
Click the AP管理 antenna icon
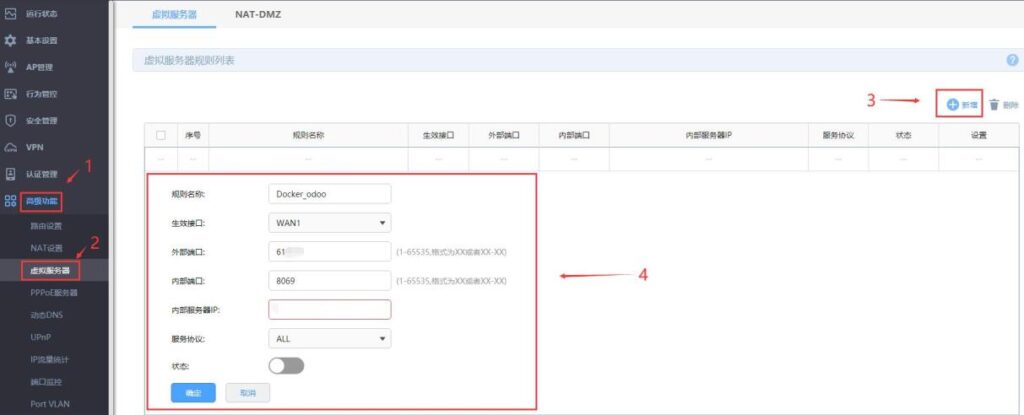pyautogui.click(x=10, y=67)
